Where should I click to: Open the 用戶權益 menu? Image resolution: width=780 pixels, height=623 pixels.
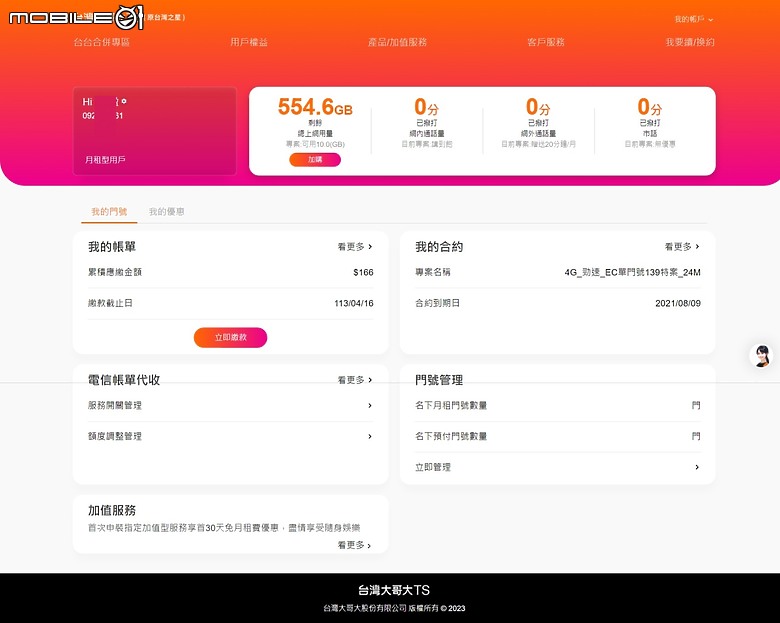[x=249, y=42]
